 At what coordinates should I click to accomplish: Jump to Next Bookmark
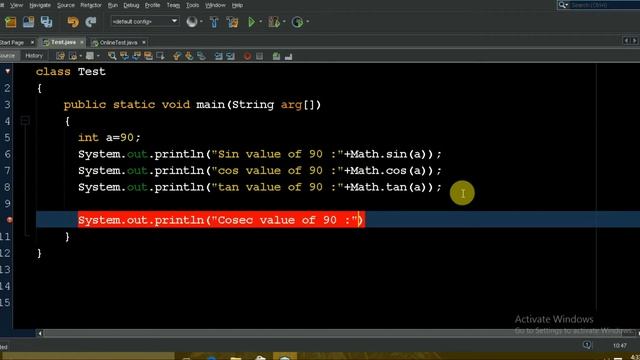click(189, 56)
